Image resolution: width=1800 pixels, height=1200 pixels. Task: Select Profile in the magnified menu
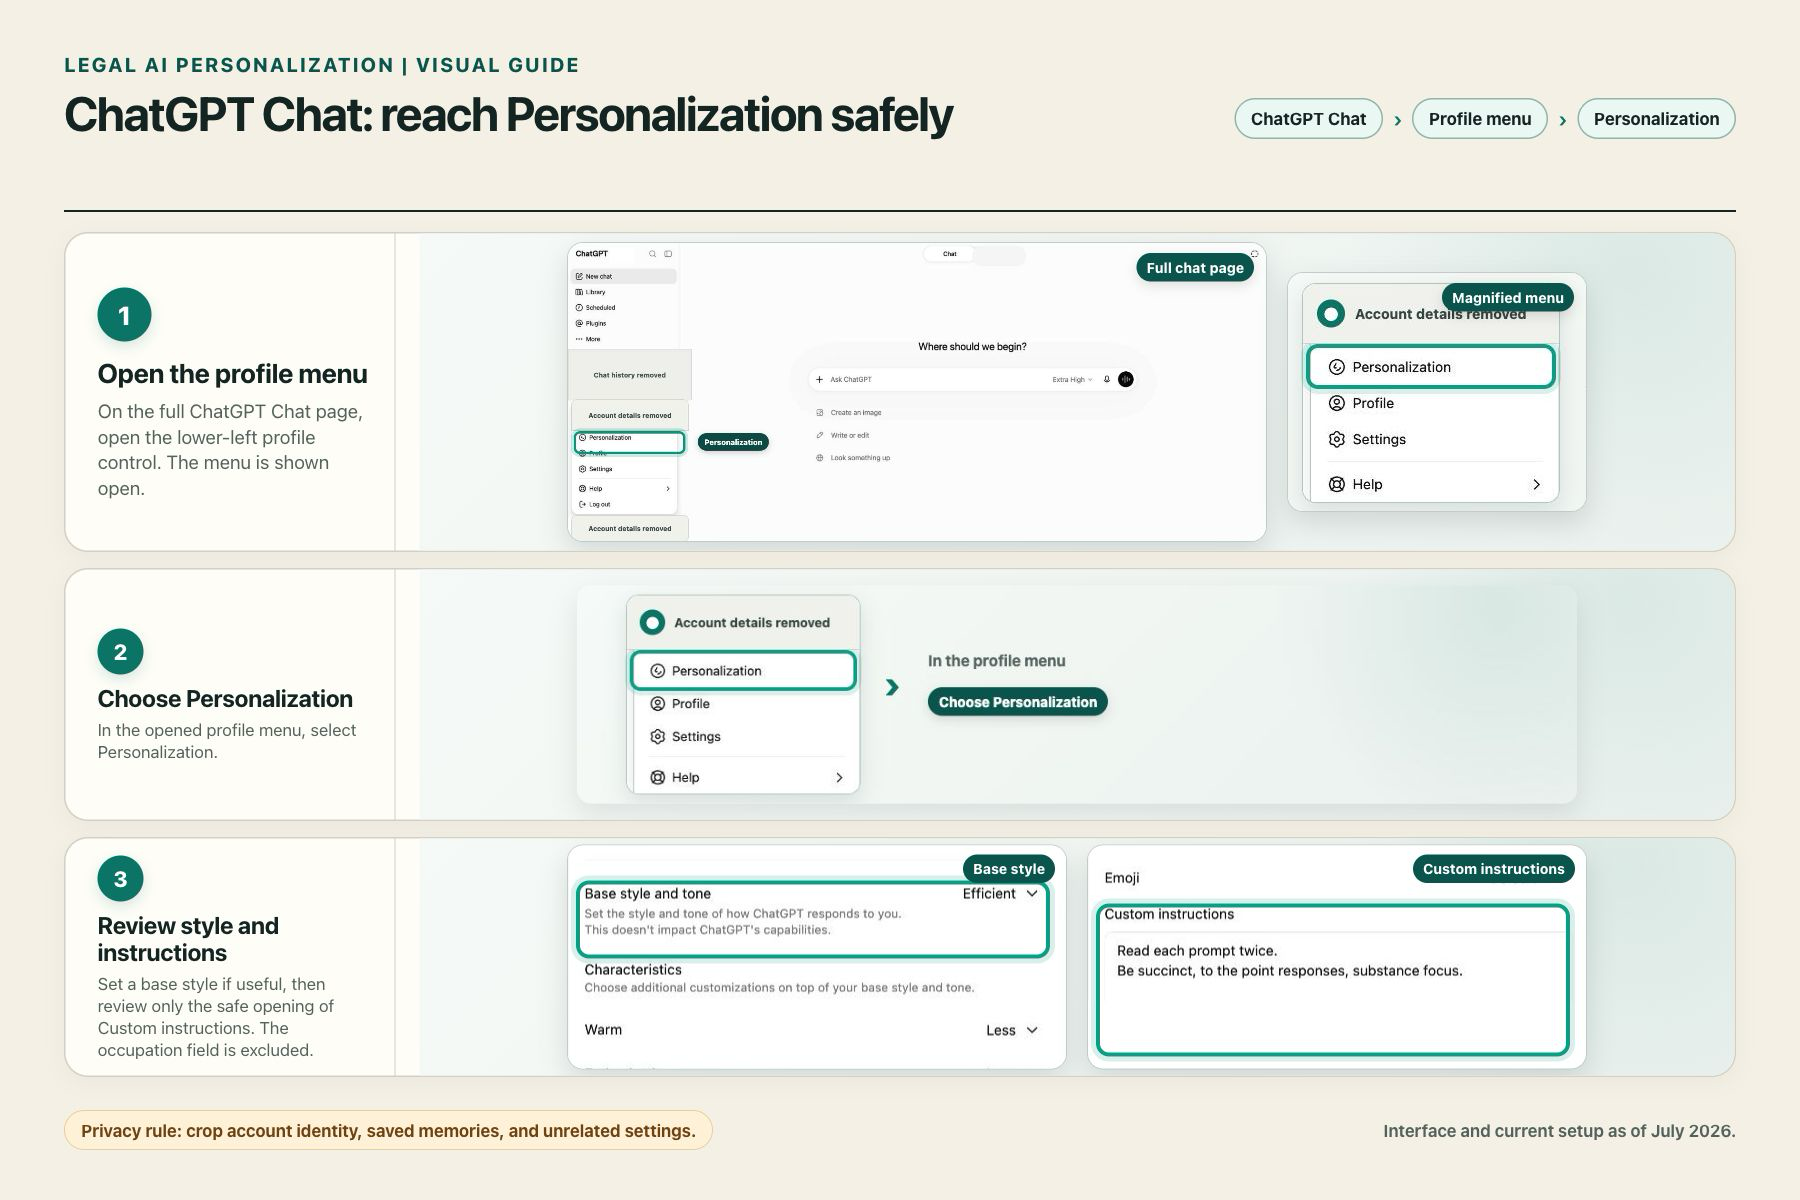point(1360,403)
